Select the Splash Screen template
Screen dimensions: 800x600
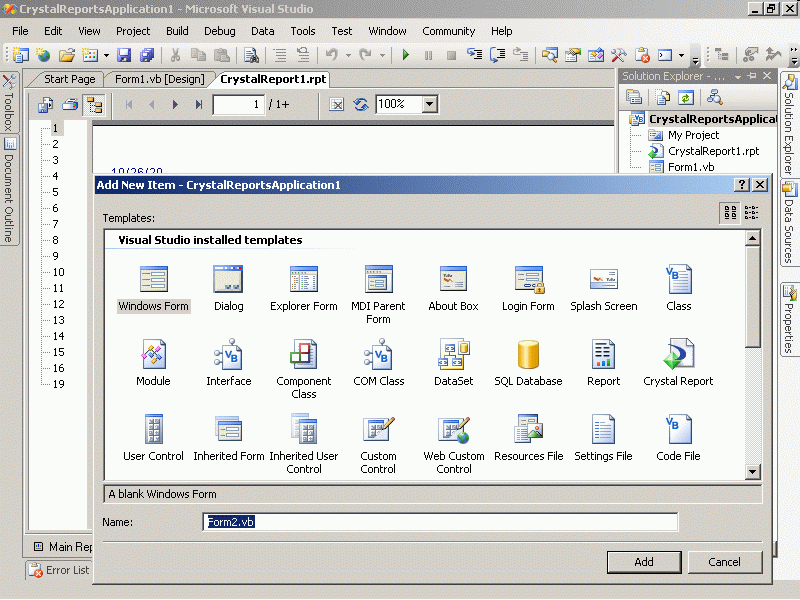[x=604, y=288]
